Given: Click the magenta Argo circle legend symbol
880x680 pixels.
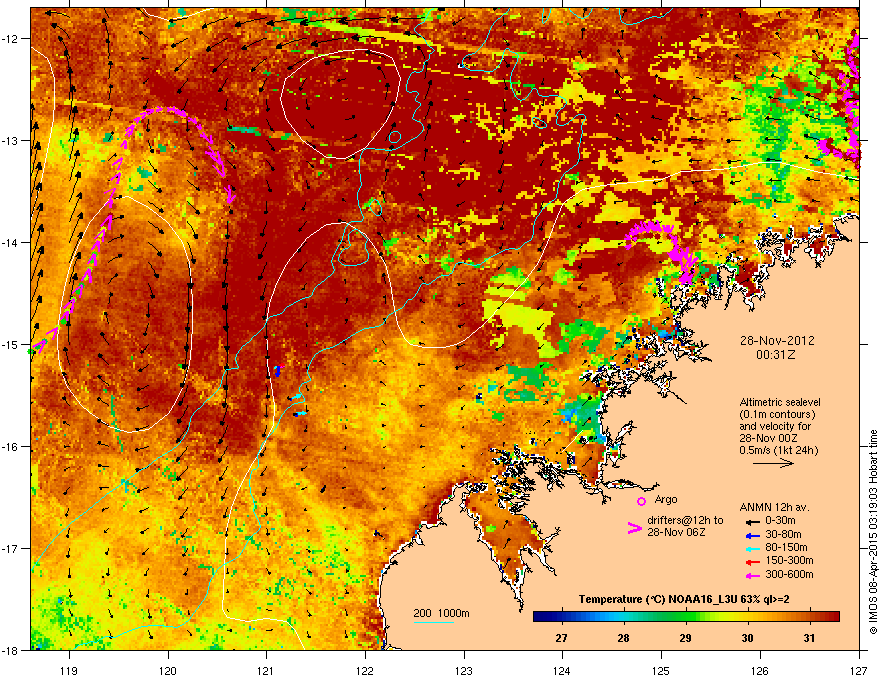Looking at the screenshot, I should [641, 501].
